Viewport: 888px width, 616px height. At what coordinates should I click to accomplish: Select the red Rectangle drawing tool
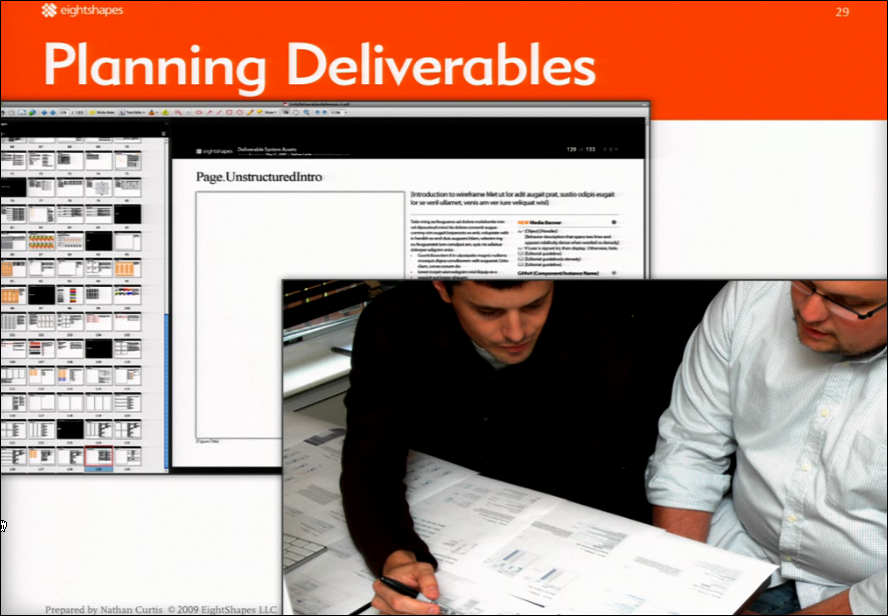pos(227,112)
